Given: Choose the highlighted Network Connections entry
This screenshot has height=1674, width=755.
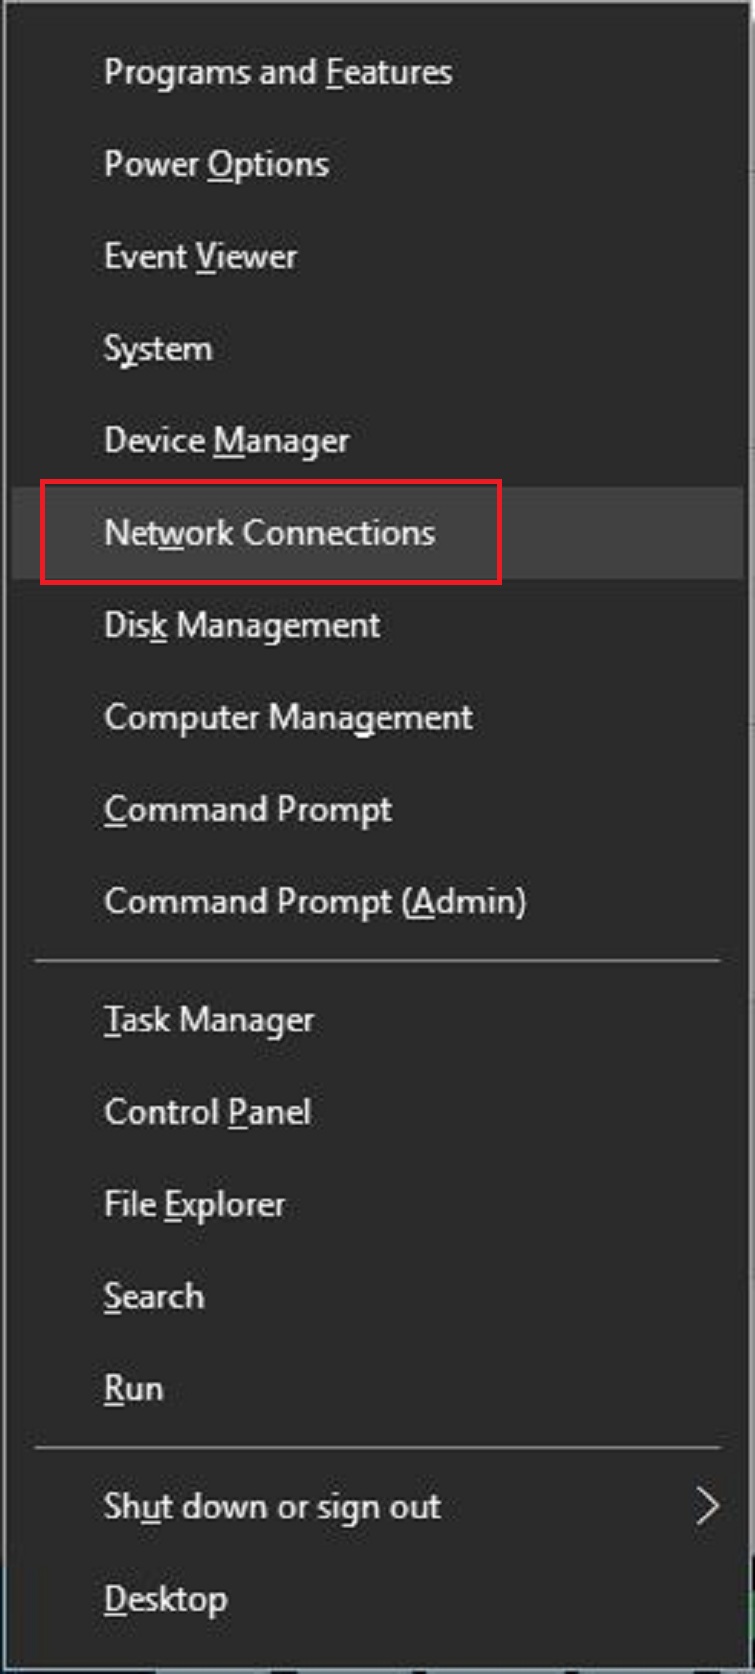Looking at the screenshot, I should point(269,533).
